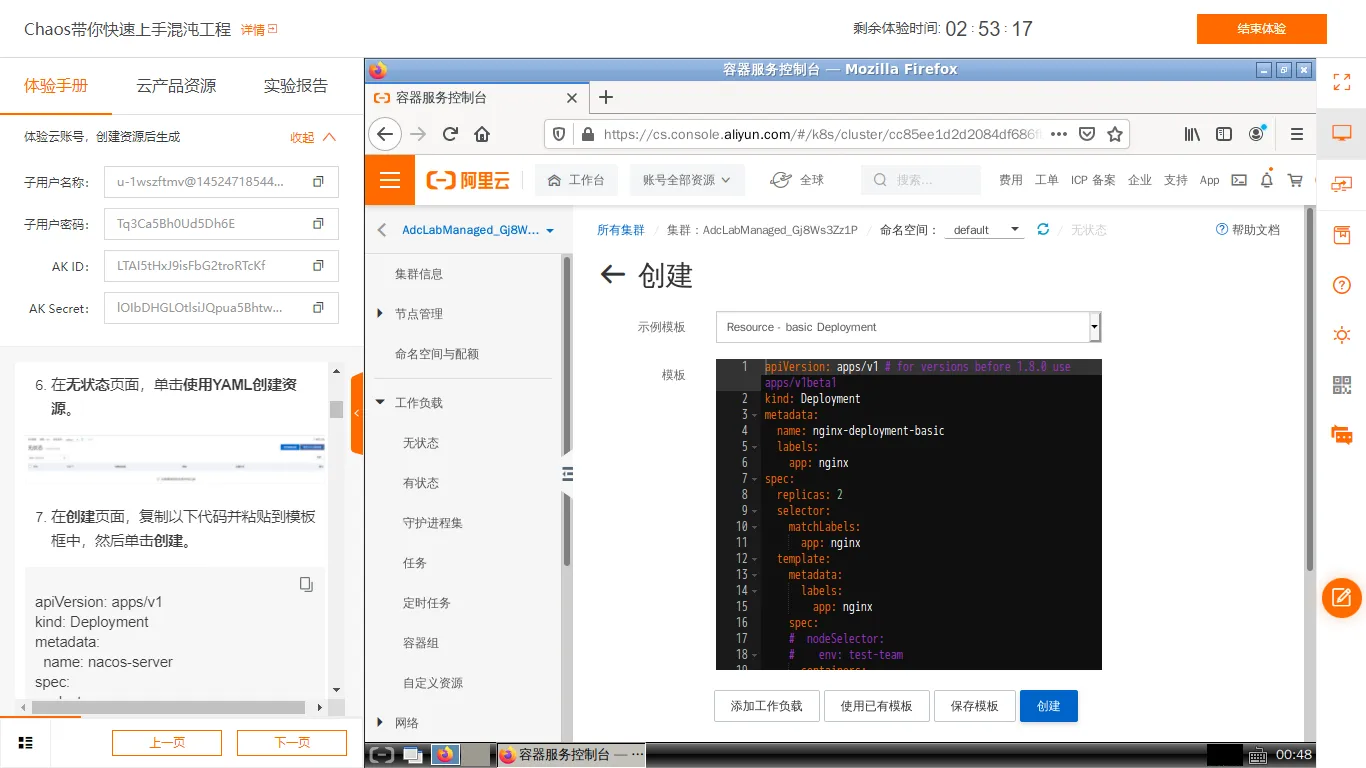Switch to 体验手册 tab
This screenshot has height=768, width=1366.
point(56,86)
